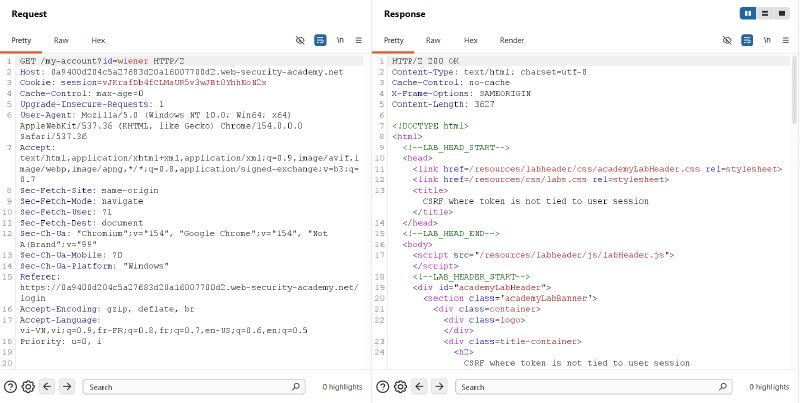Toggle hide non-printable eye icon in Response
Image resolution: width=800 pixels, height=403 pixels.
pos(727,40)
